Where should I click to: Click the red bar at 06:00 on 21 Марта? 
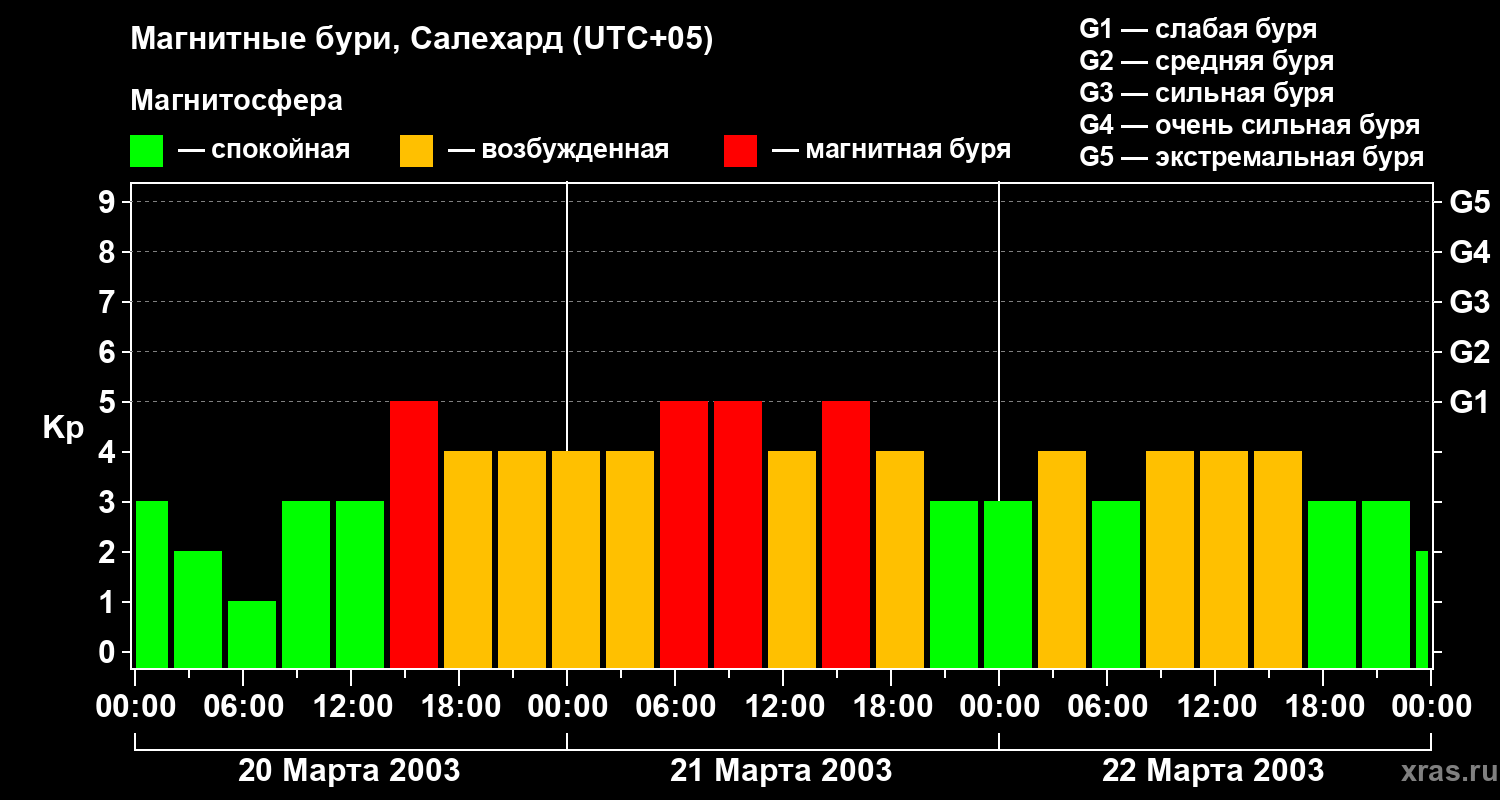click(x=684, y=535)
